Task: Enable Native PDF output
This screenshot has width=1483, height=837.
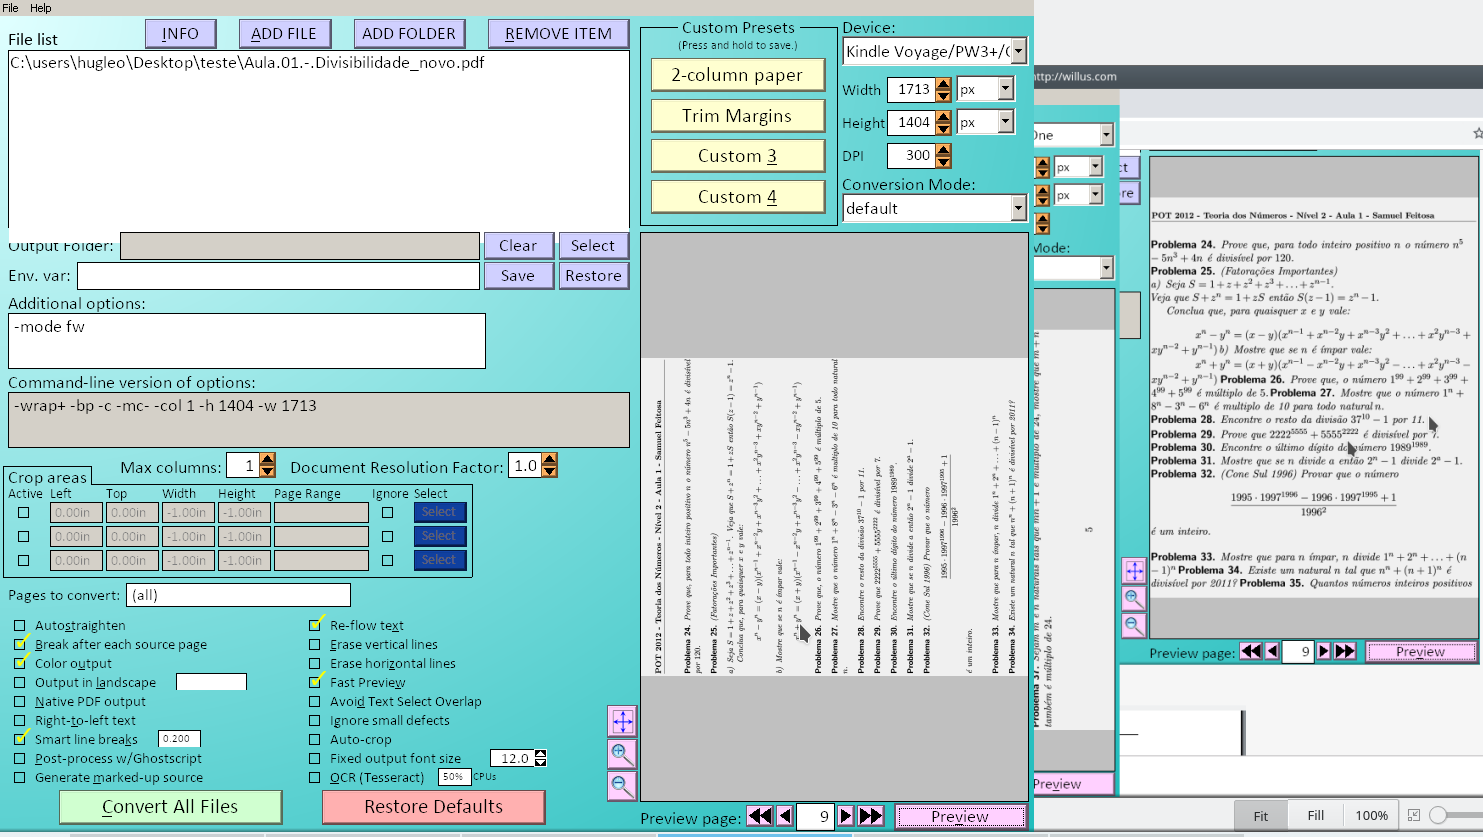Action: click(x=20, y=702)
